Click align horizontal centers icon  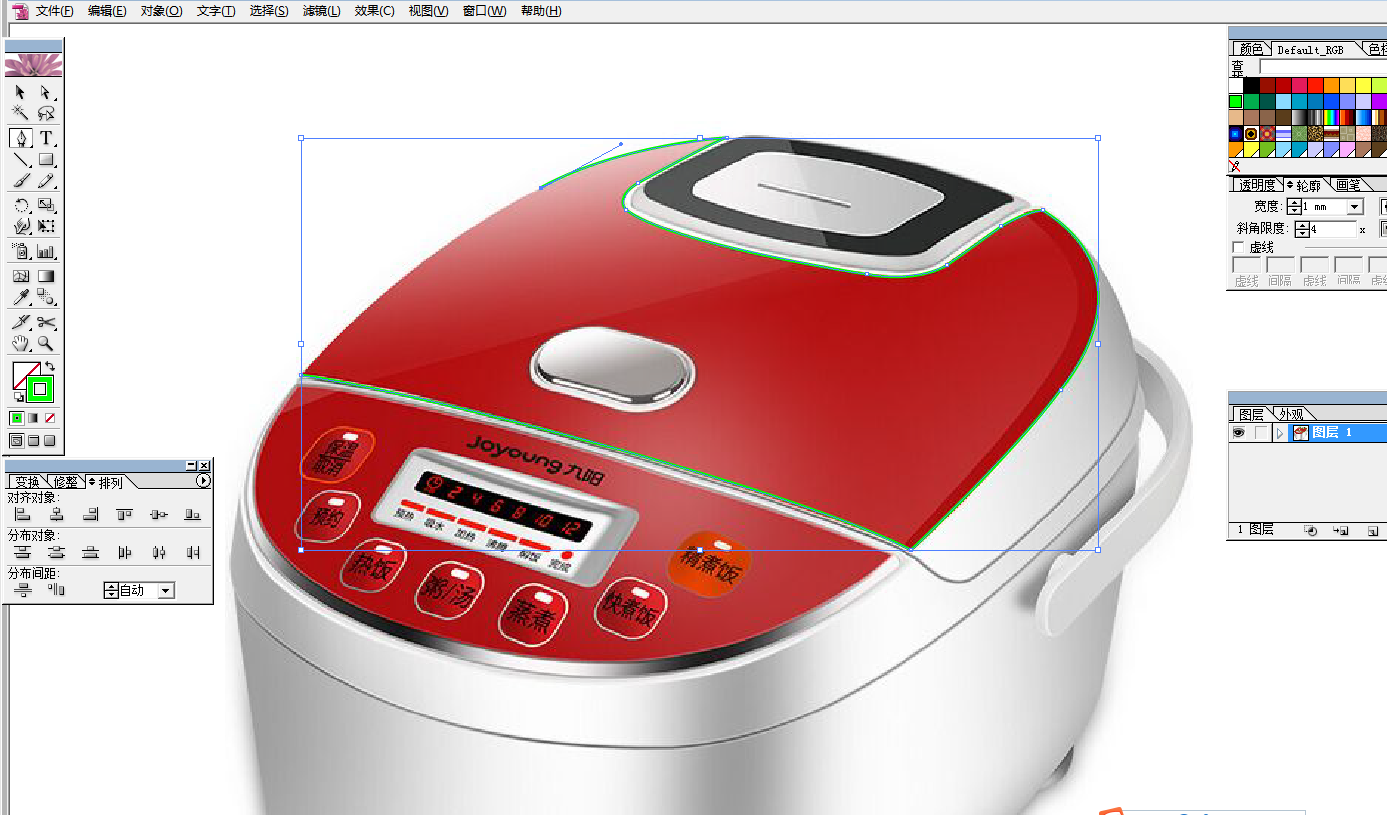tap(57, 514)
